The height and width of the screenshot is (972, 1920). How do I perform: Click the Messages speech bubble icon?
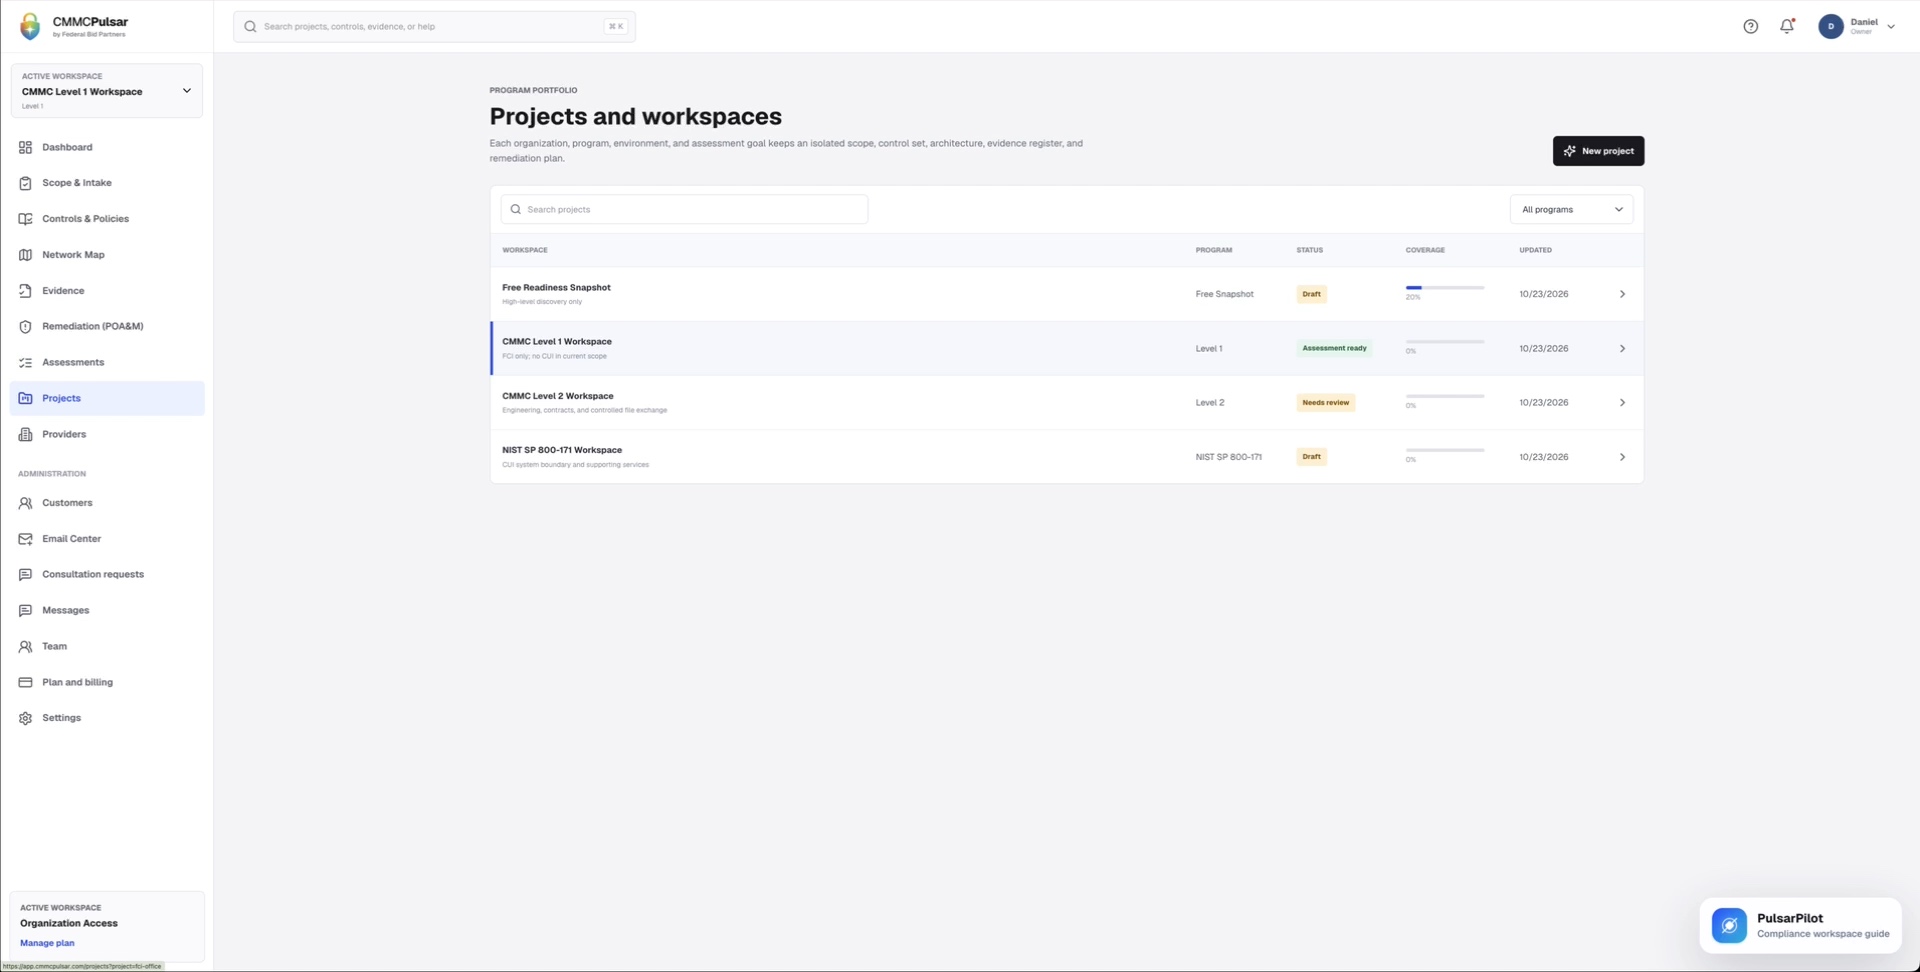[x=25, y=610]
